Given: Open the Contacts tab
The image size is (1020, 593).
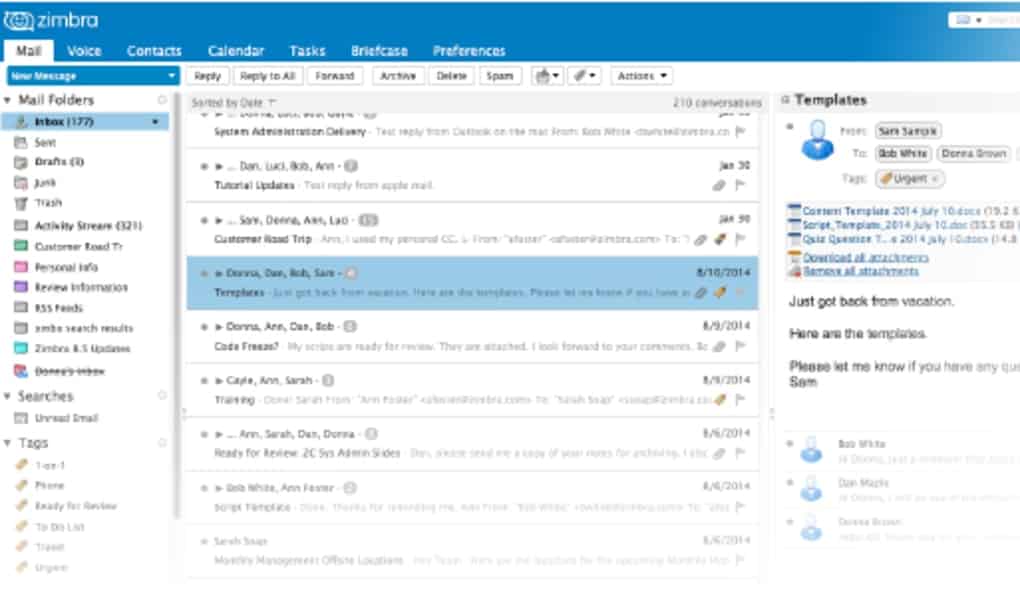Looking at the screenshot, I should (154, 51).
